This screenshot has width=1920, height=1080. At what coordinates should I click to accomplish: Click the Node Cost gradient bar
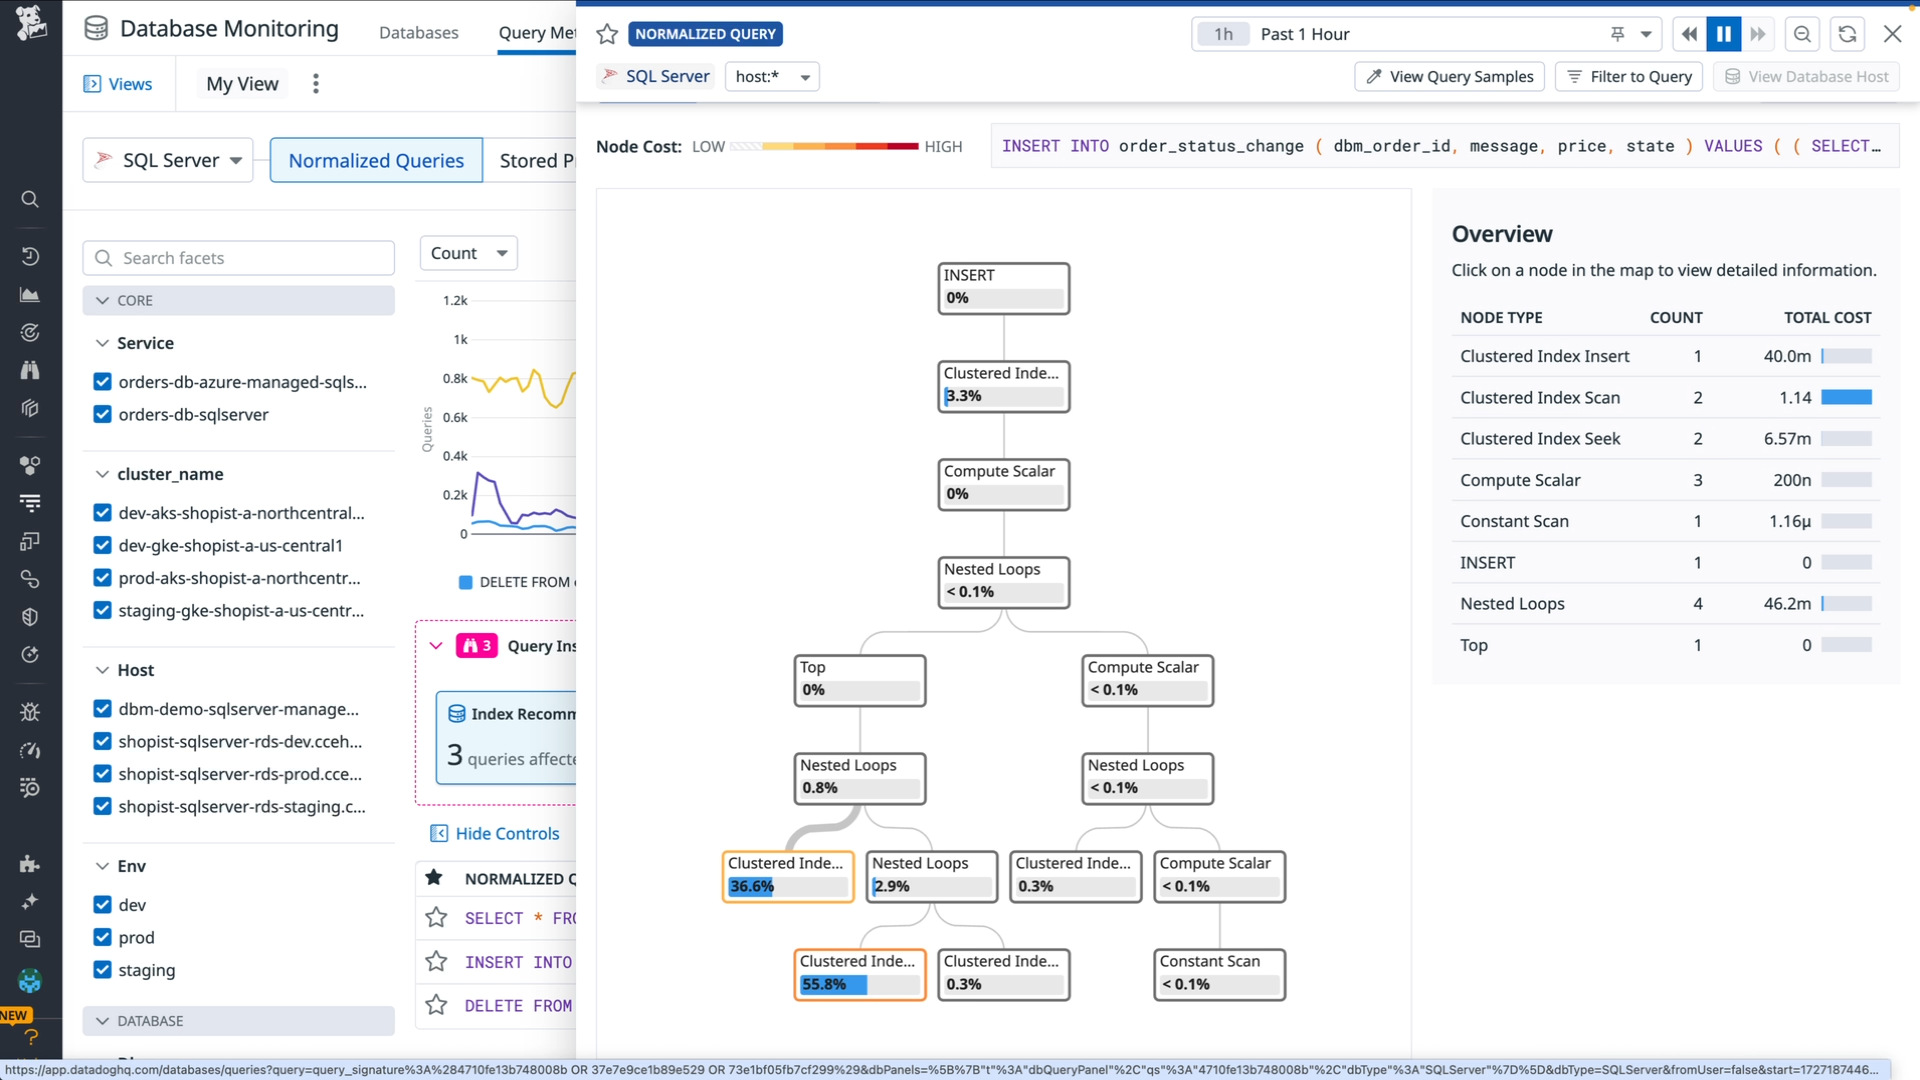[824, 147]
